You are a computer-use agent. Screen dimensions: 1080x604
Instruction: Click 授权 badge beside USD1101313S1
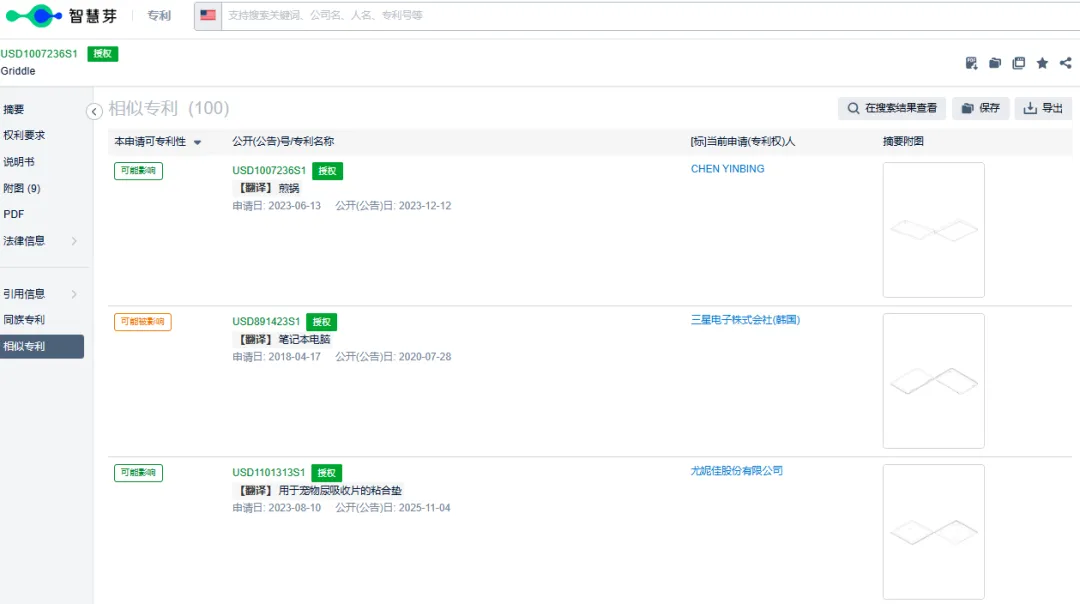click(x=326, y=472)
